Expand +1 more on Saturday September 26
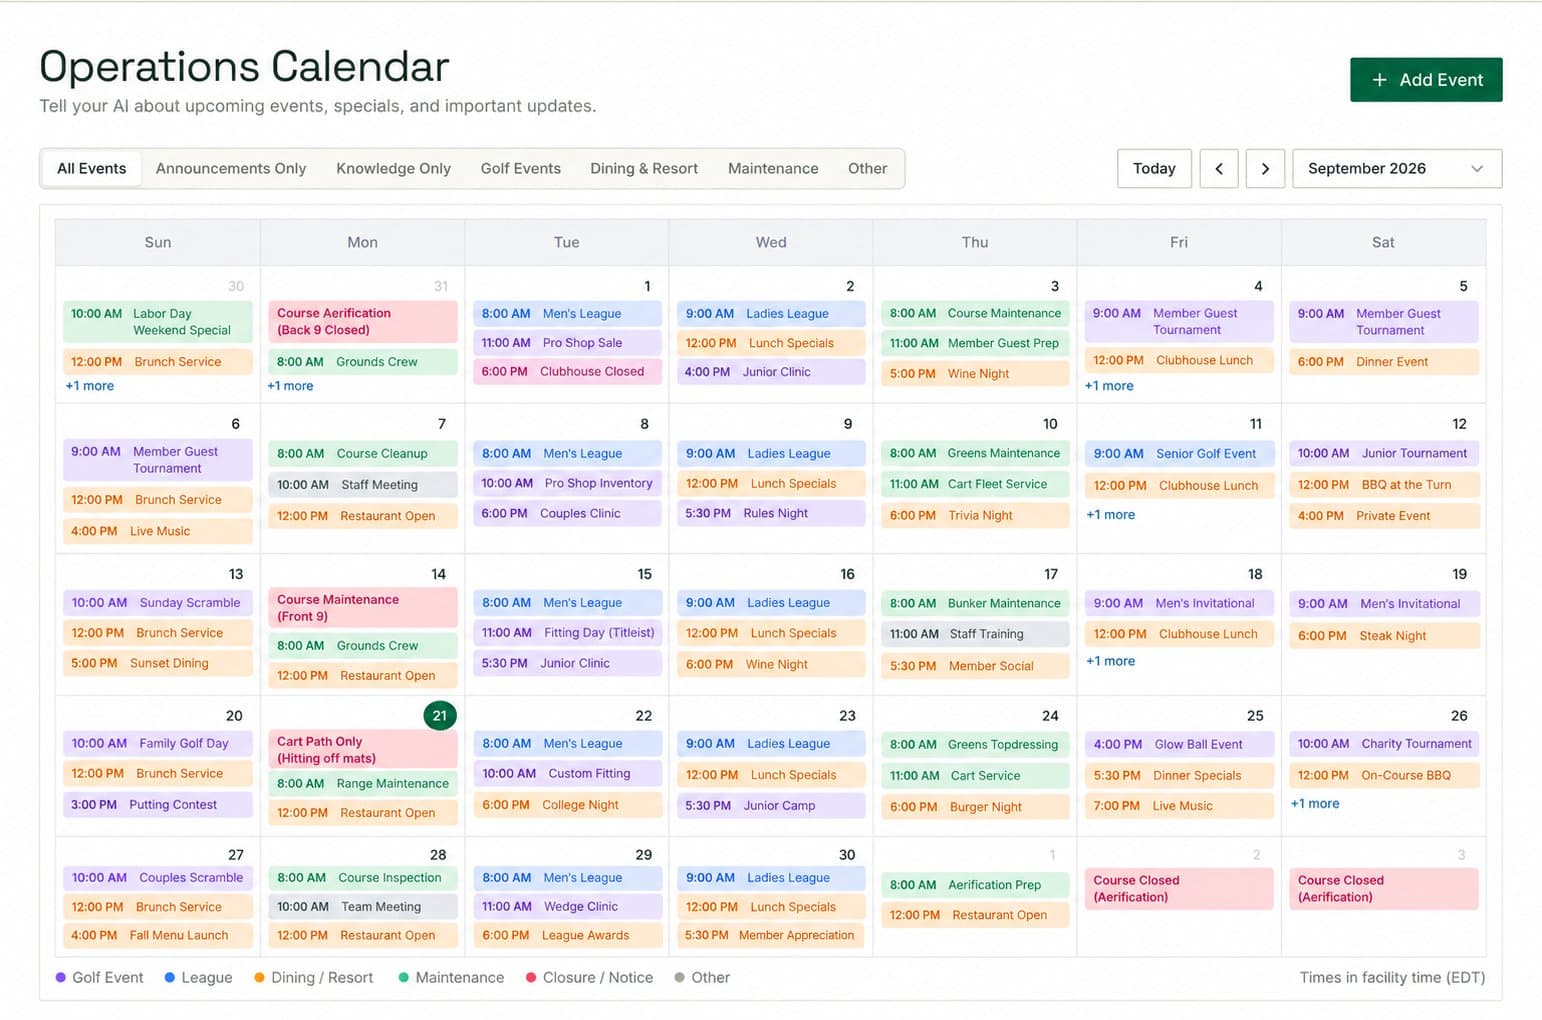This screenshot has width=1542, height=1020. click(x=1314, y=804)
